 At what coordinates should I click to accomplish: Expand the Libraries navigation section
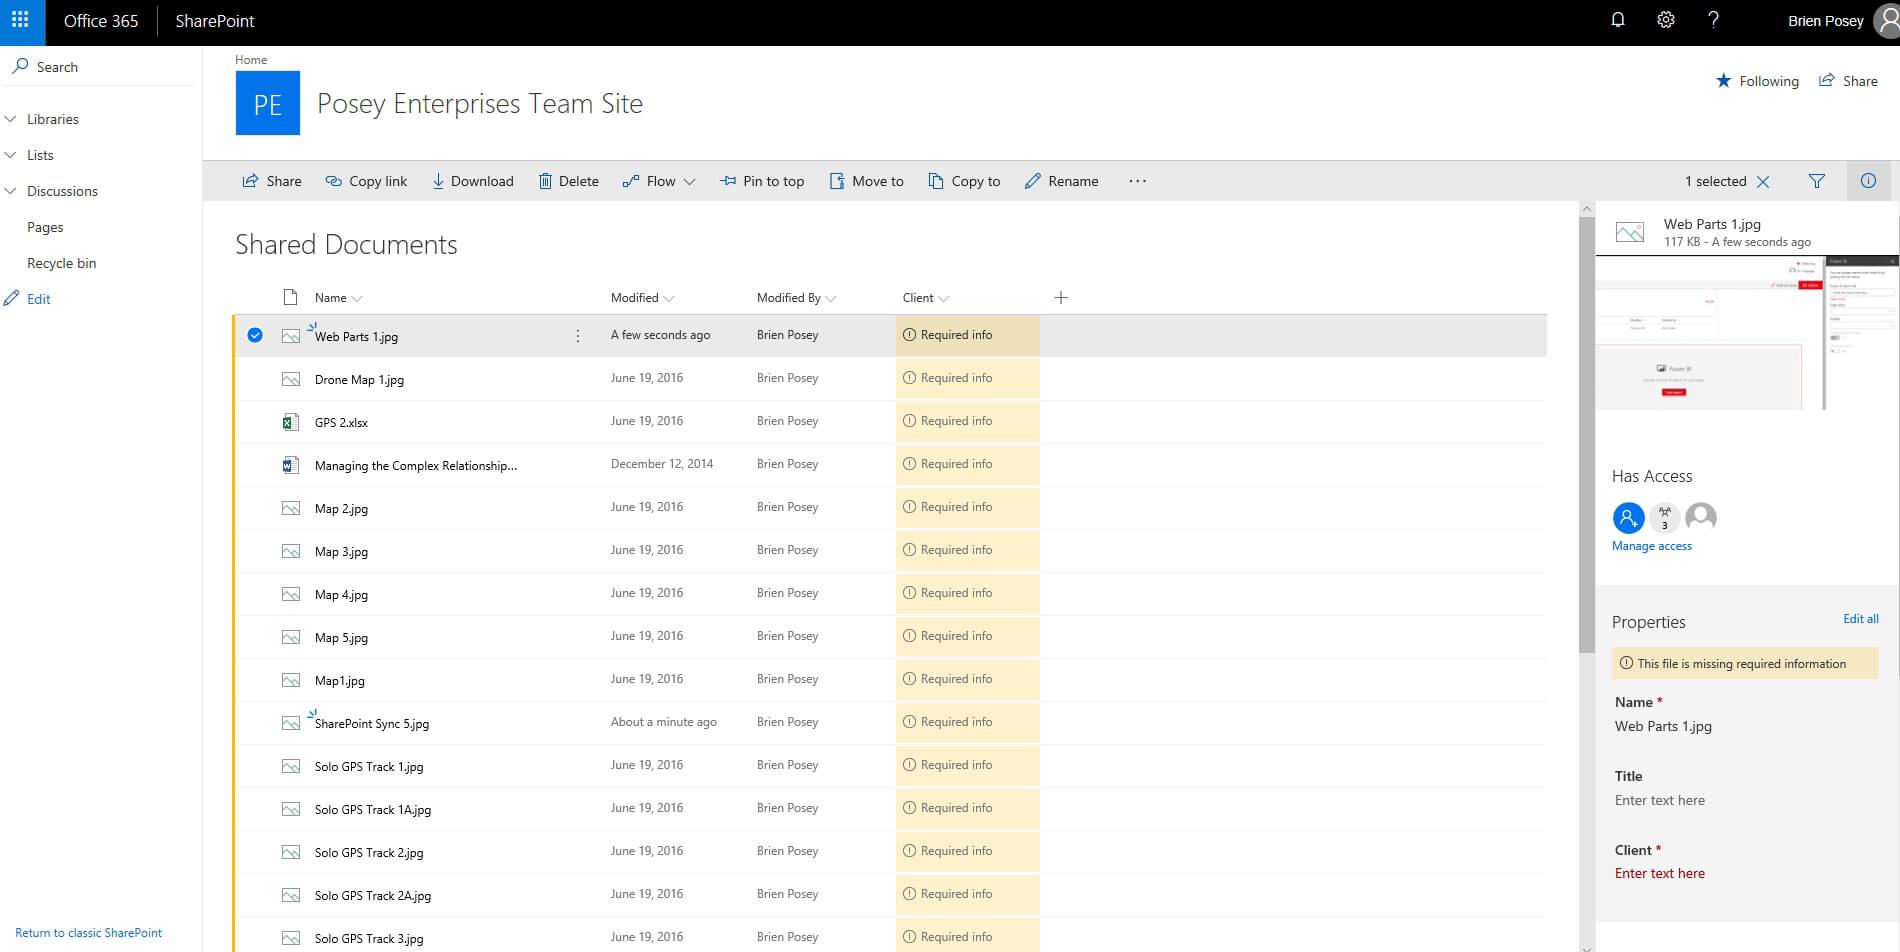(x=11, y=119)
